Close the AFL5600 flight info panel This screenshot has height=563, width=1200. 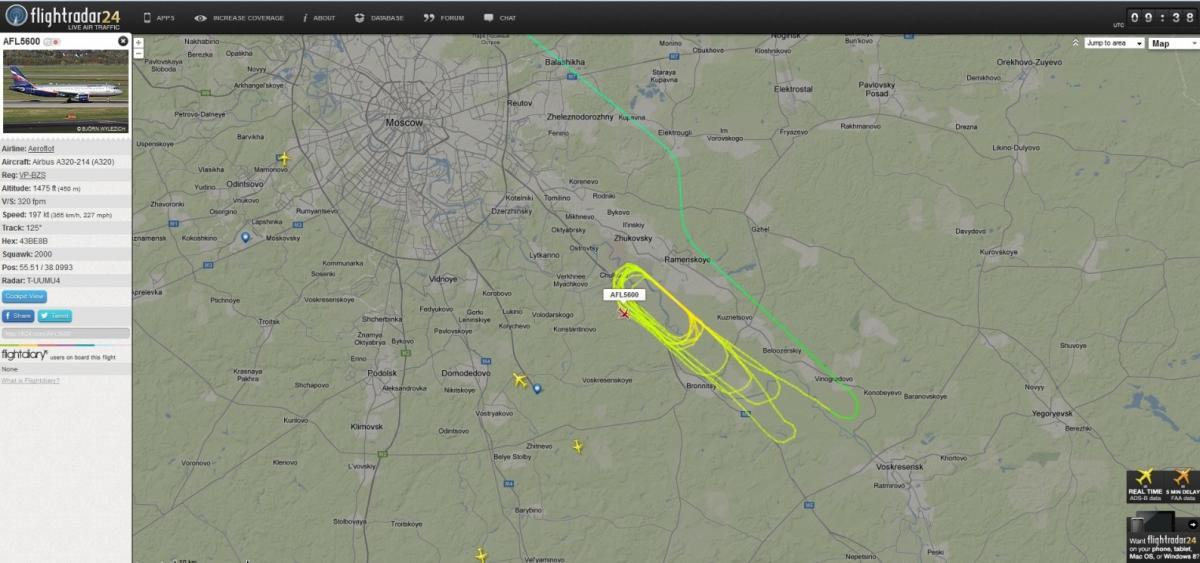click(123, 42)
